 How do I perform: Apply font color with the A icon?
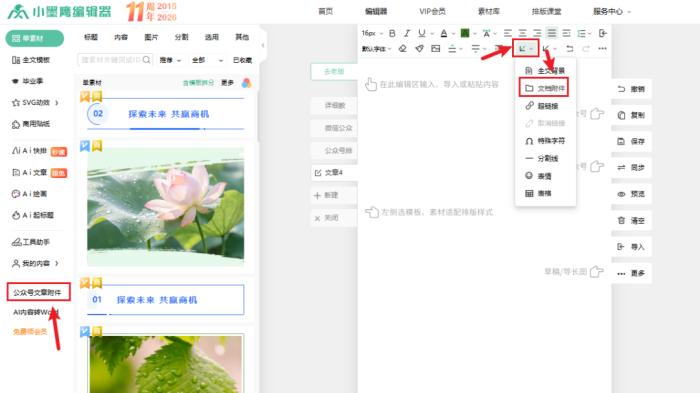click(444, 33)
